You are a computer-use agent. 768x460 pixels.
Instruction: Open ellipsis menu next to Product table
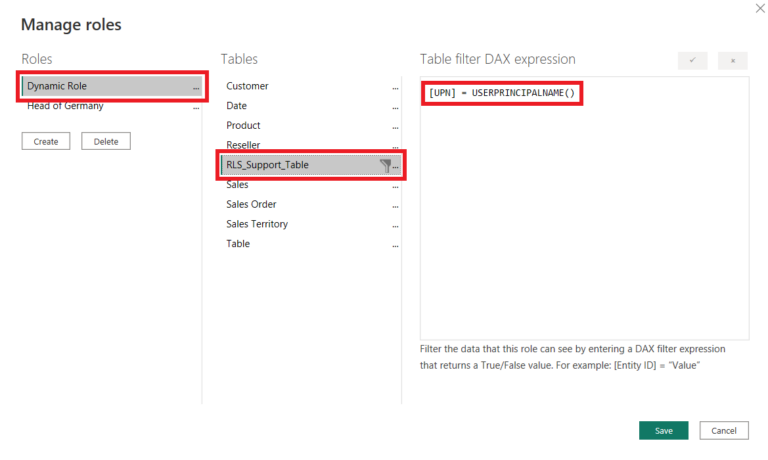[396, 127]
